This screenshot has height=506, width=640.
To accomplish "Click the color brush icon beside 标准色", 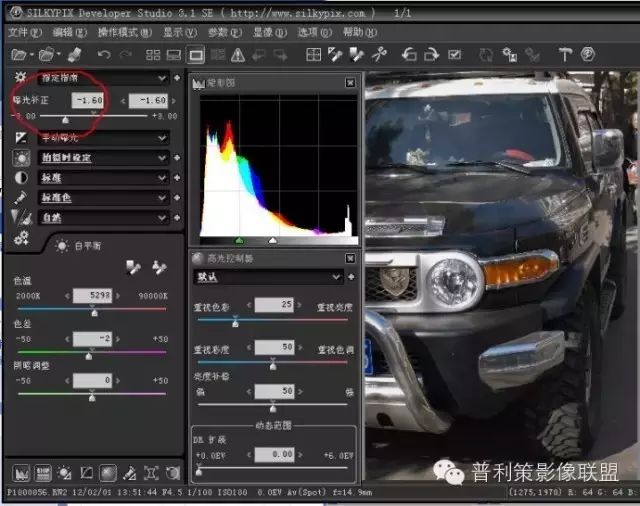I will click(x=20, y=198).
